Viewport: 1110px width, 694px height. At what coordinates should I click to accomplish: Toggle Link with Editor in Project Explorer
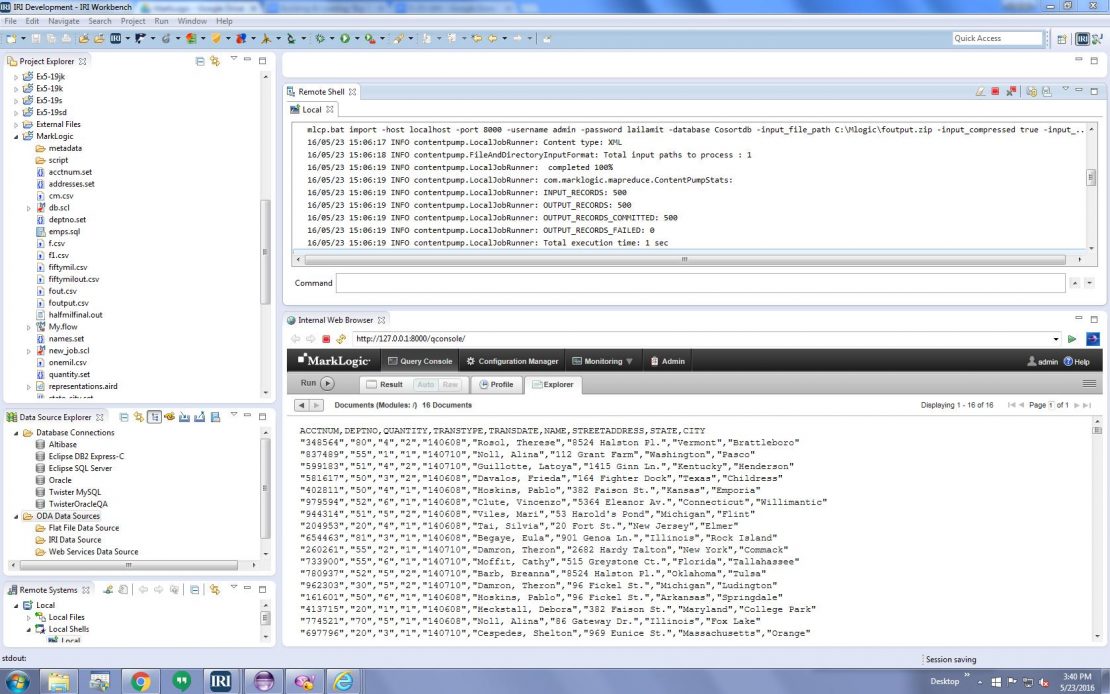214,62
